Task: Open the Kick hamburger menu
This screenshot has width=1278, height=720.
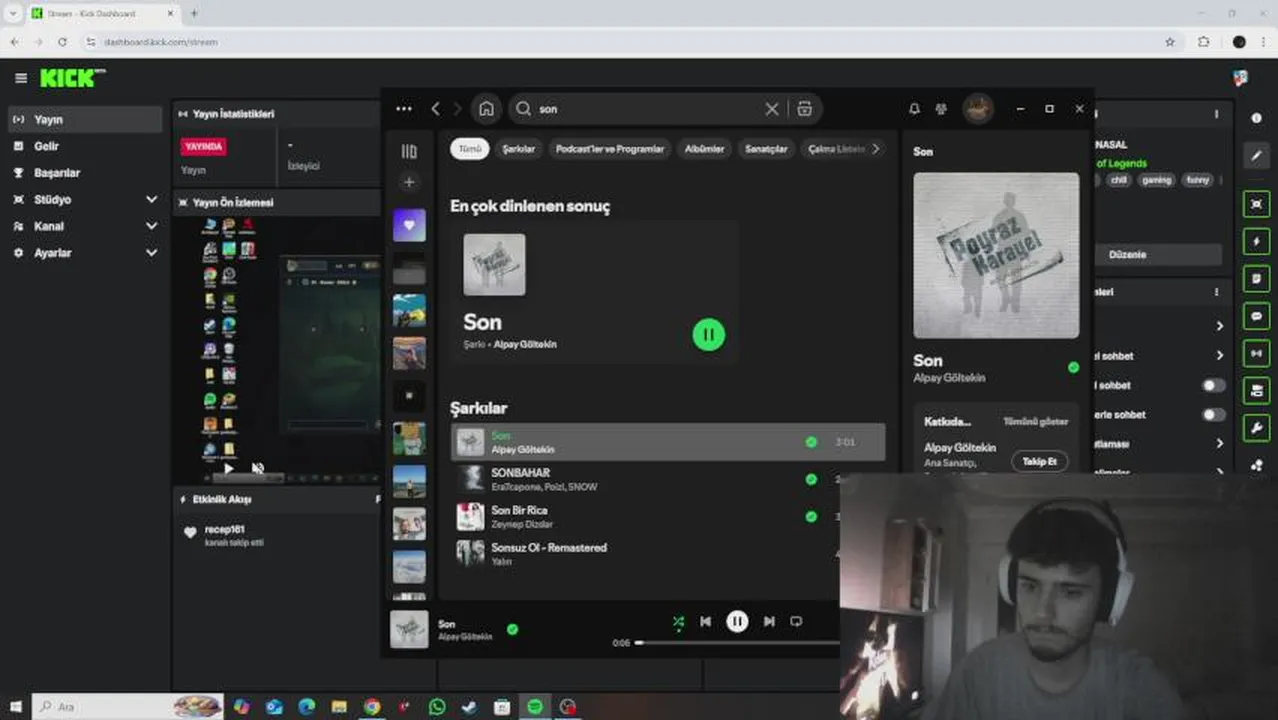Action: (x=20, y=78)
